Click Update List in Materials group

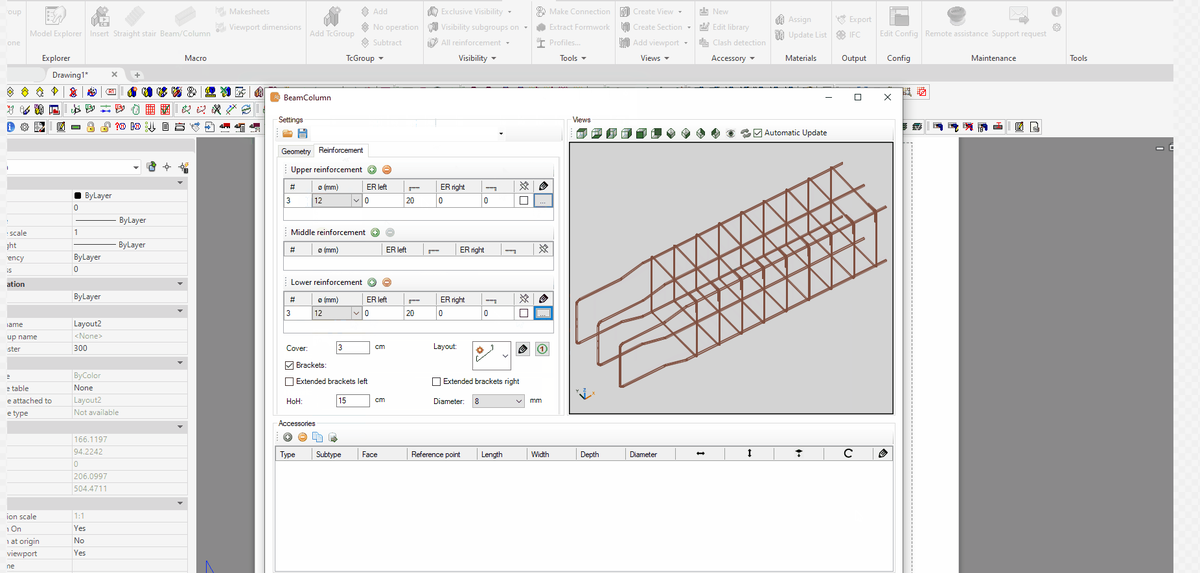tap(800, 35)
